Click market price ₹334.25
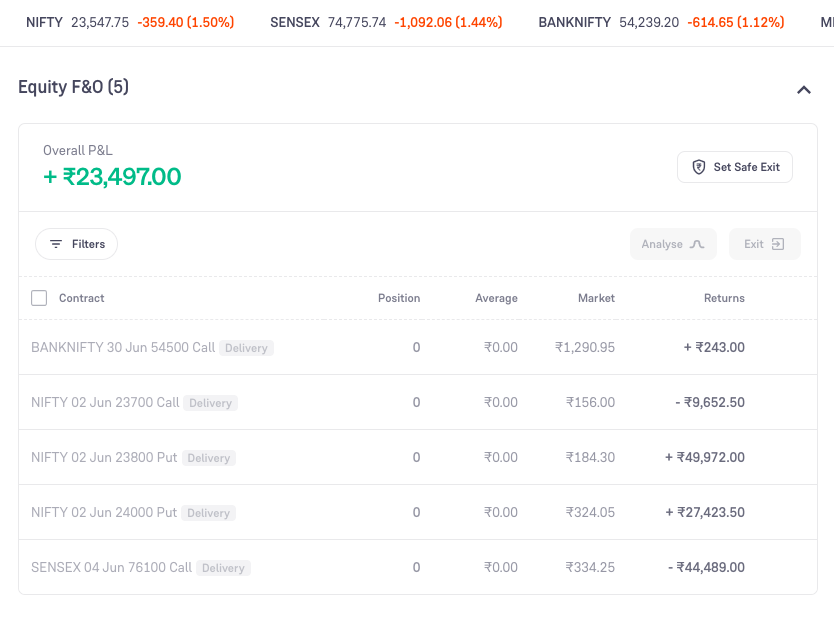The image size is (834, 622). pyautogui.click(x=590, y=568)
